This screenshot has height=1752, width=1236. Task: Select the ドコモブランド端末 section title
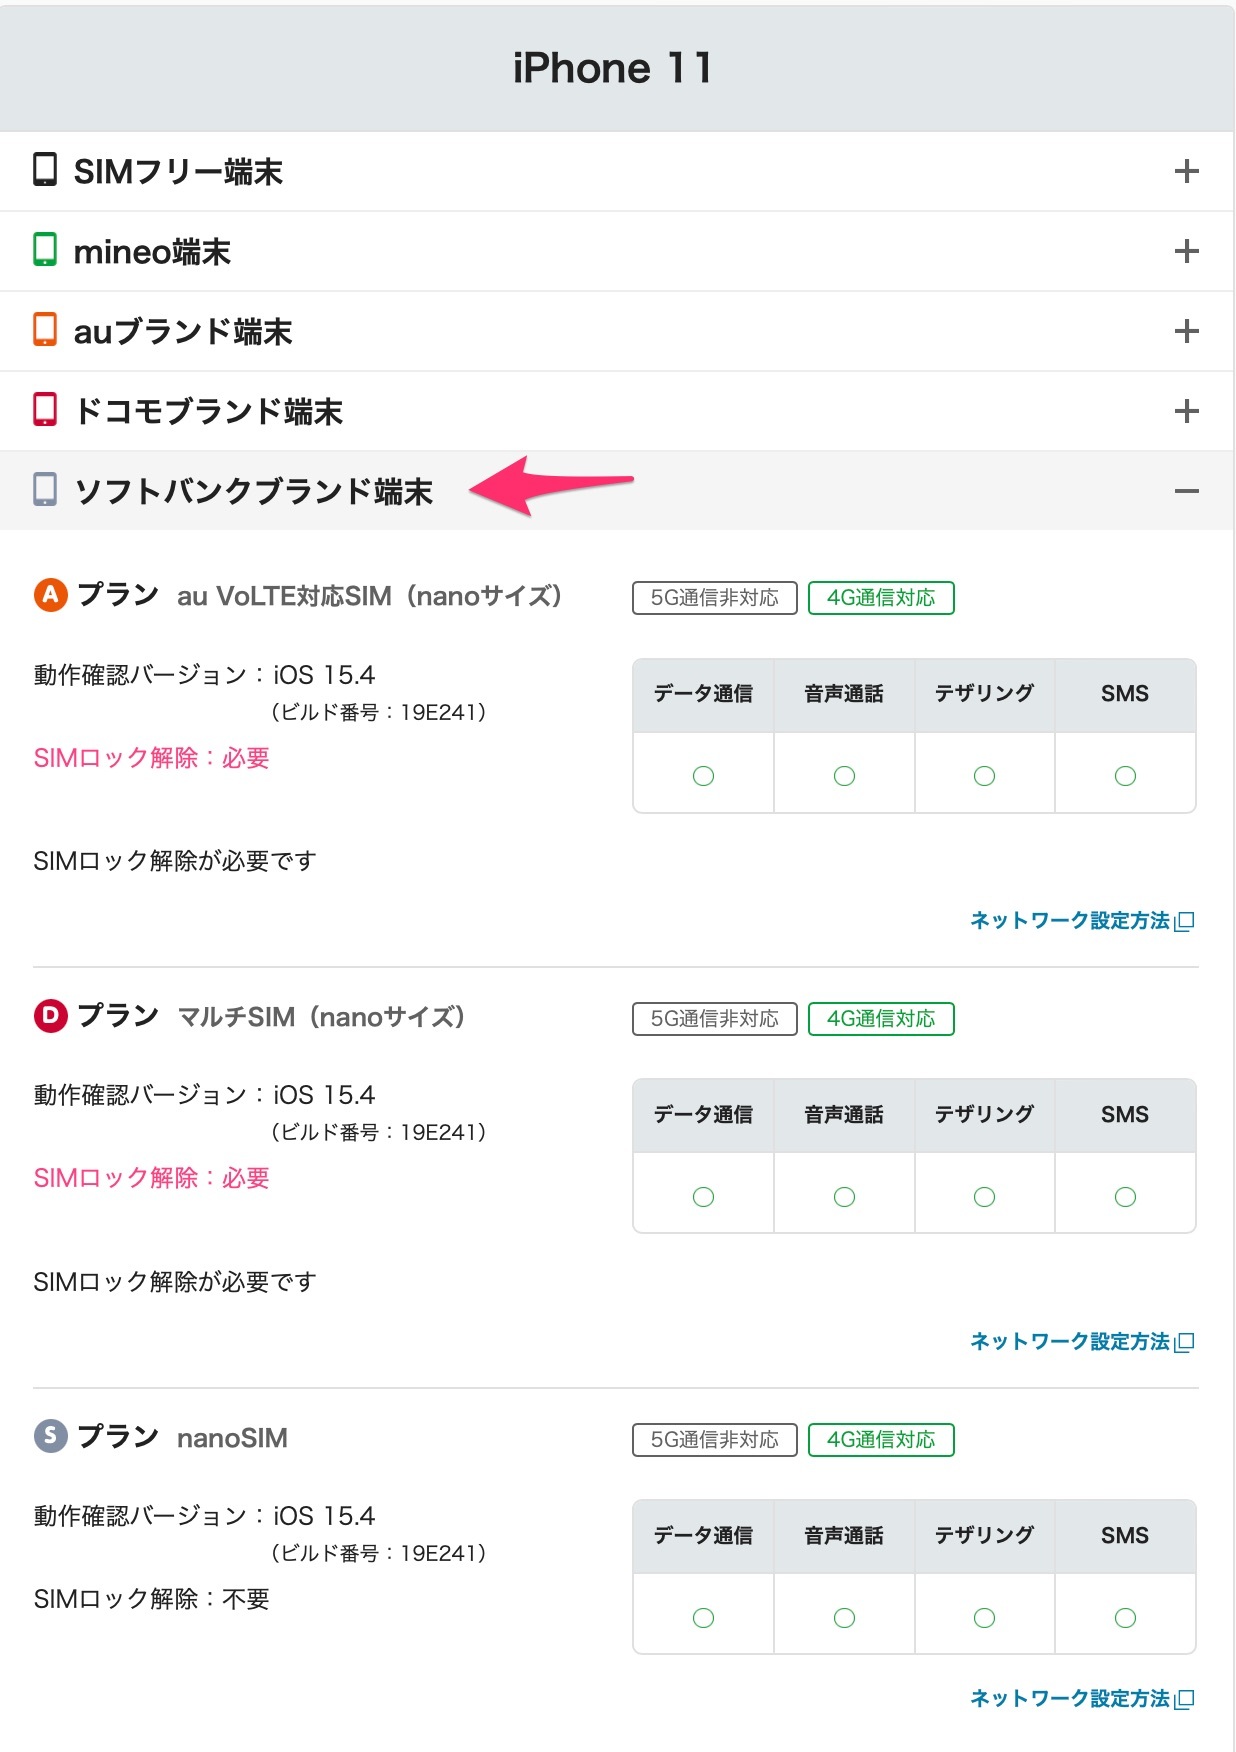pyautogui.click(x=209, y=412)
